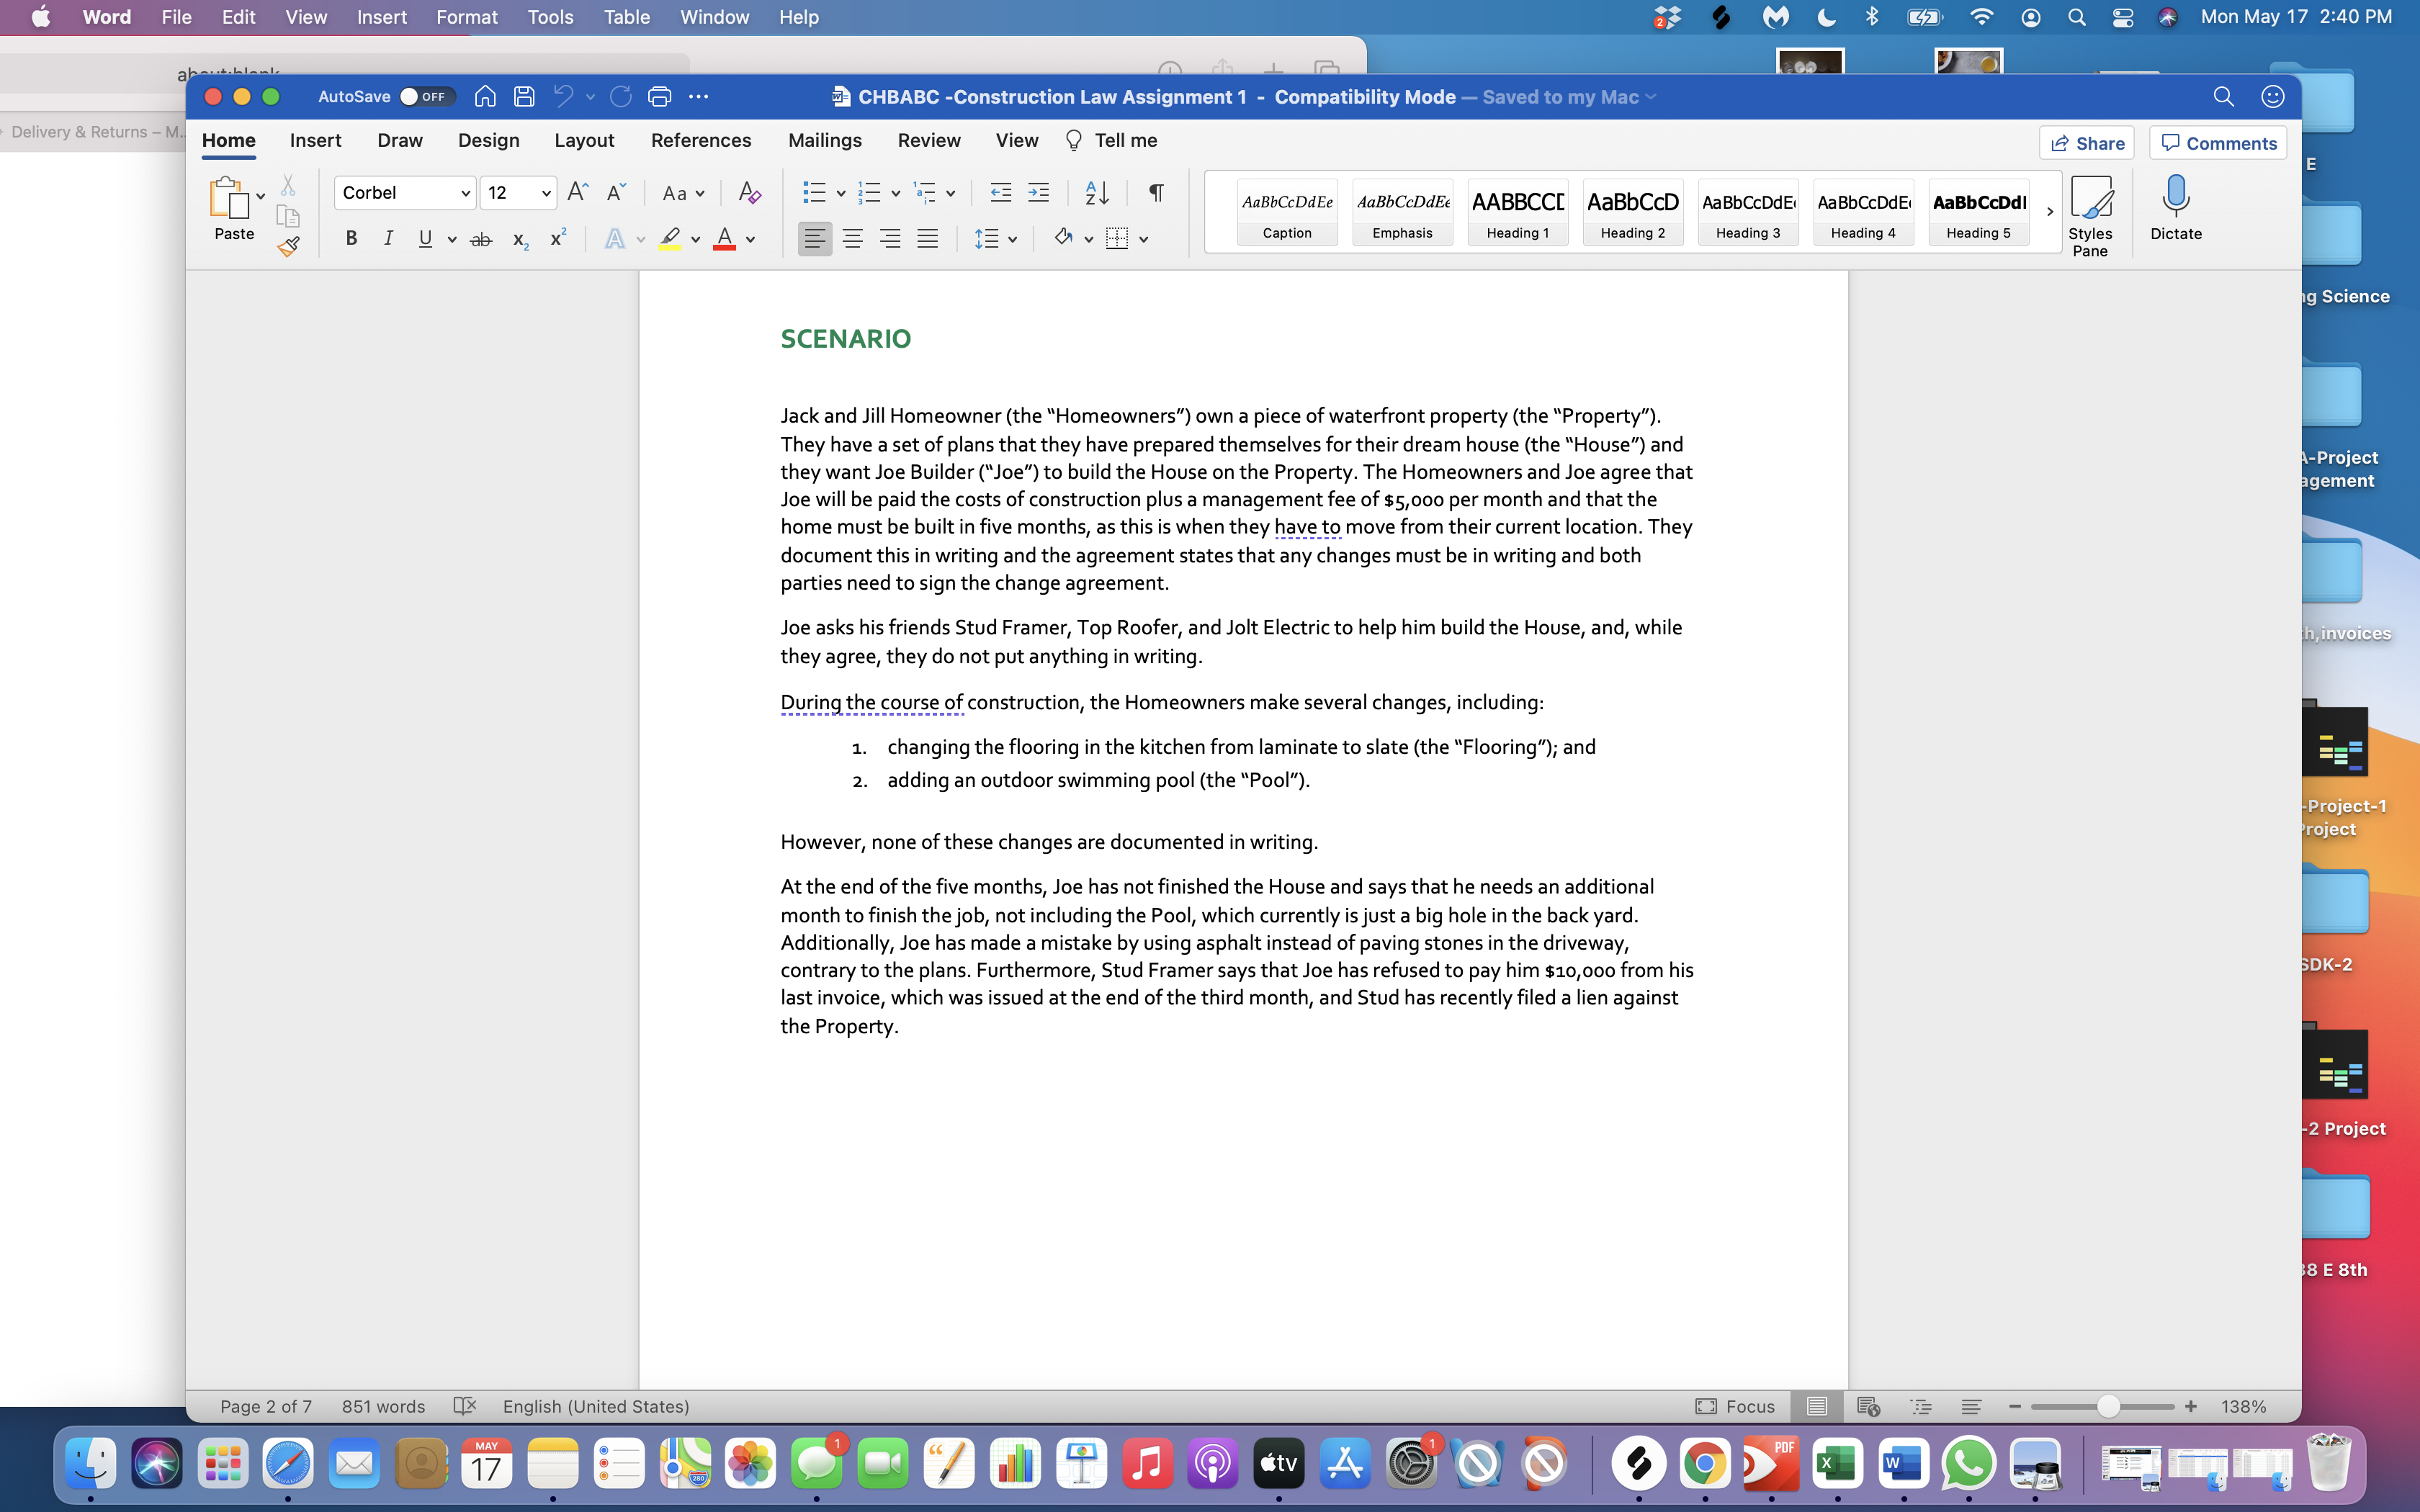Select center text alignment
2420x1512 pixels.
(852, 238)
